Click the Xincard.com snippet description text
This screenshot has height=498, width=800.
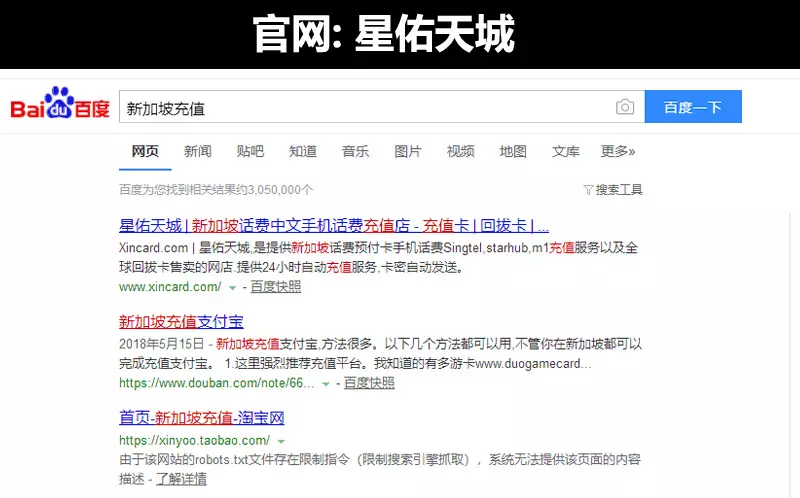point(379,257)
